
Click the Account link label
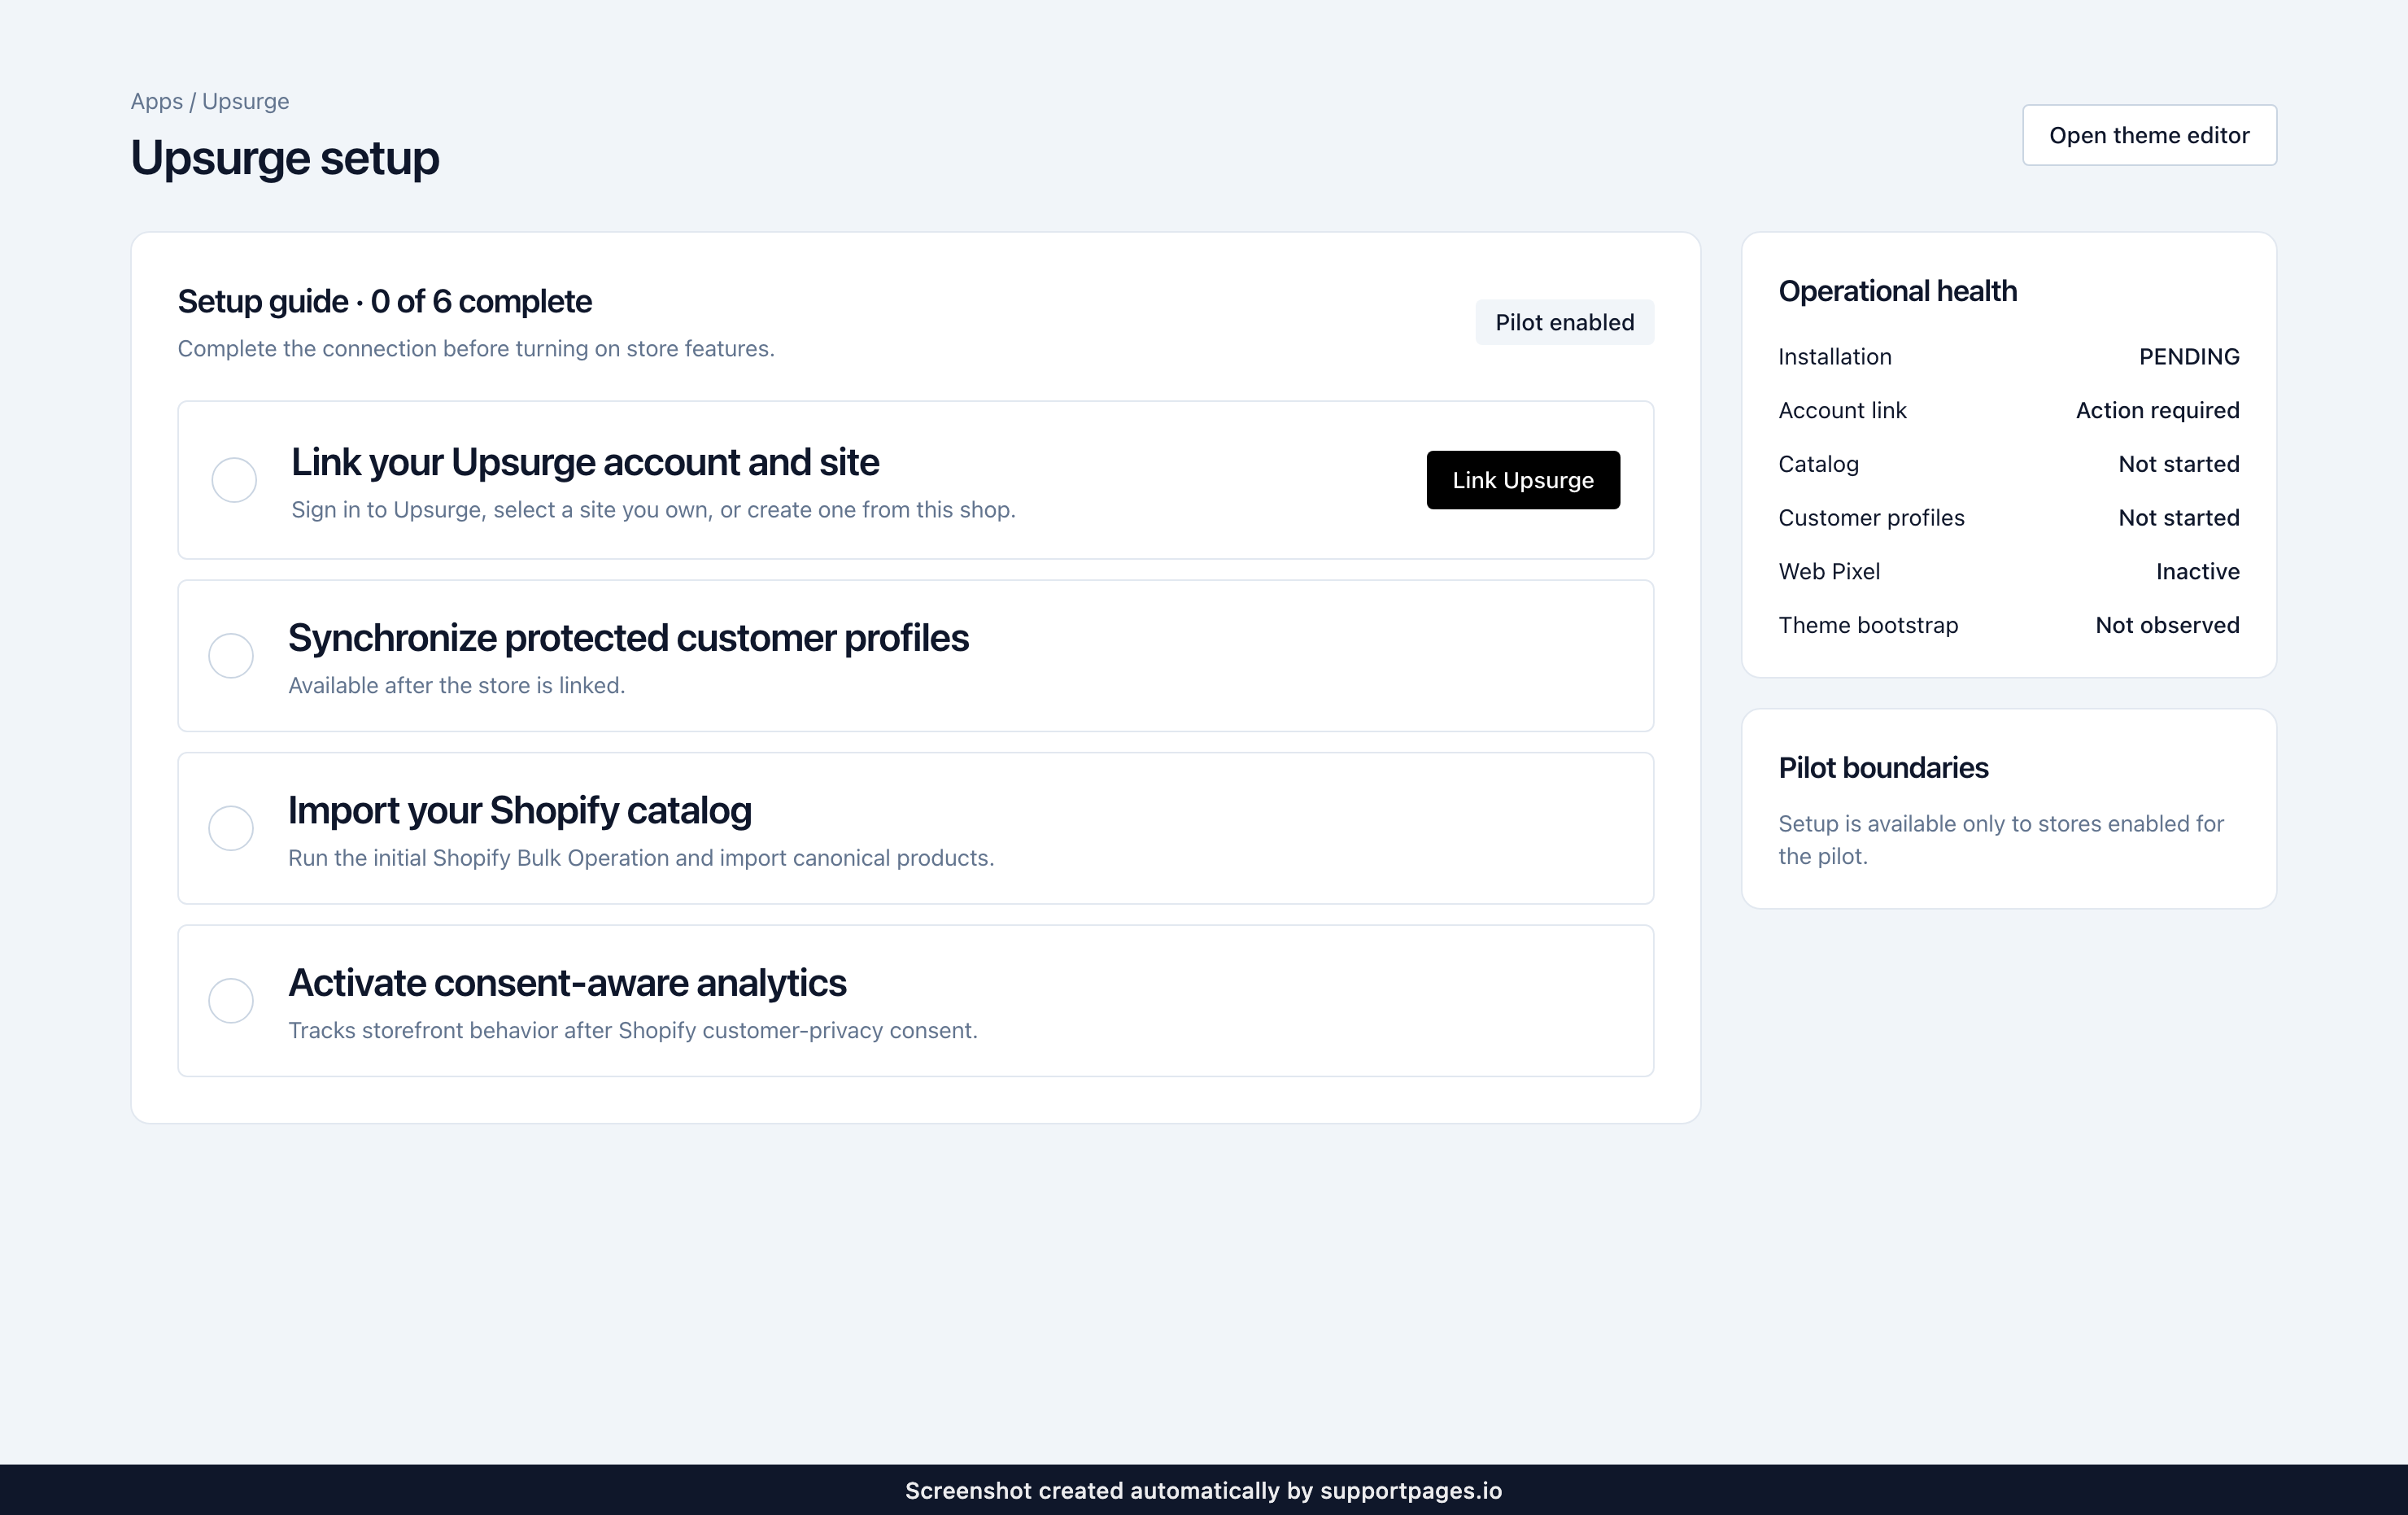[1842, 411]
